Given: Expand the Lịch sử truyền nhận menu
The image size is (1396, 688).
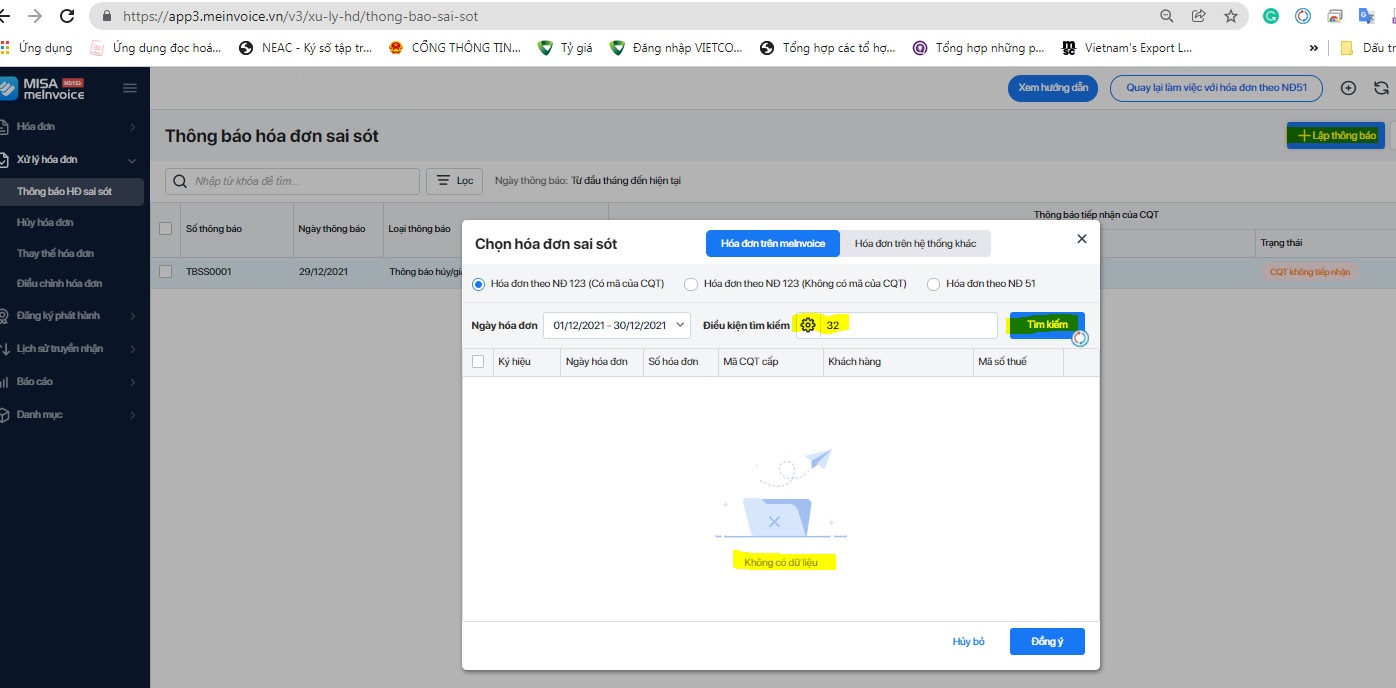Looking at the screenshot, I should tap(133, 349).
